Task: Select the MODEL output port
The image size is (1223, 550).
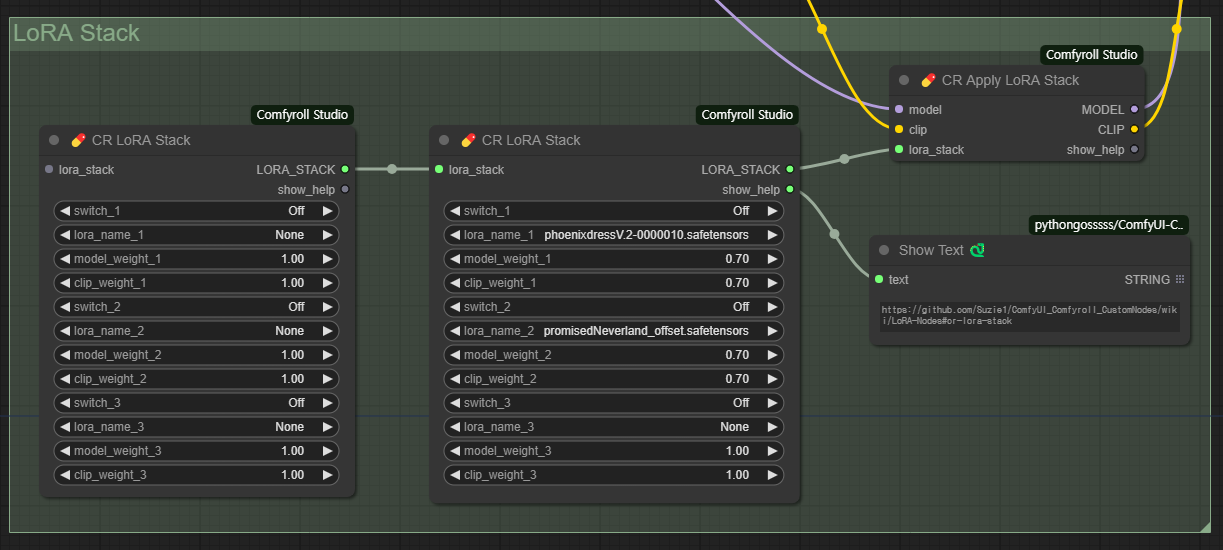Action: click(1134, 109)
